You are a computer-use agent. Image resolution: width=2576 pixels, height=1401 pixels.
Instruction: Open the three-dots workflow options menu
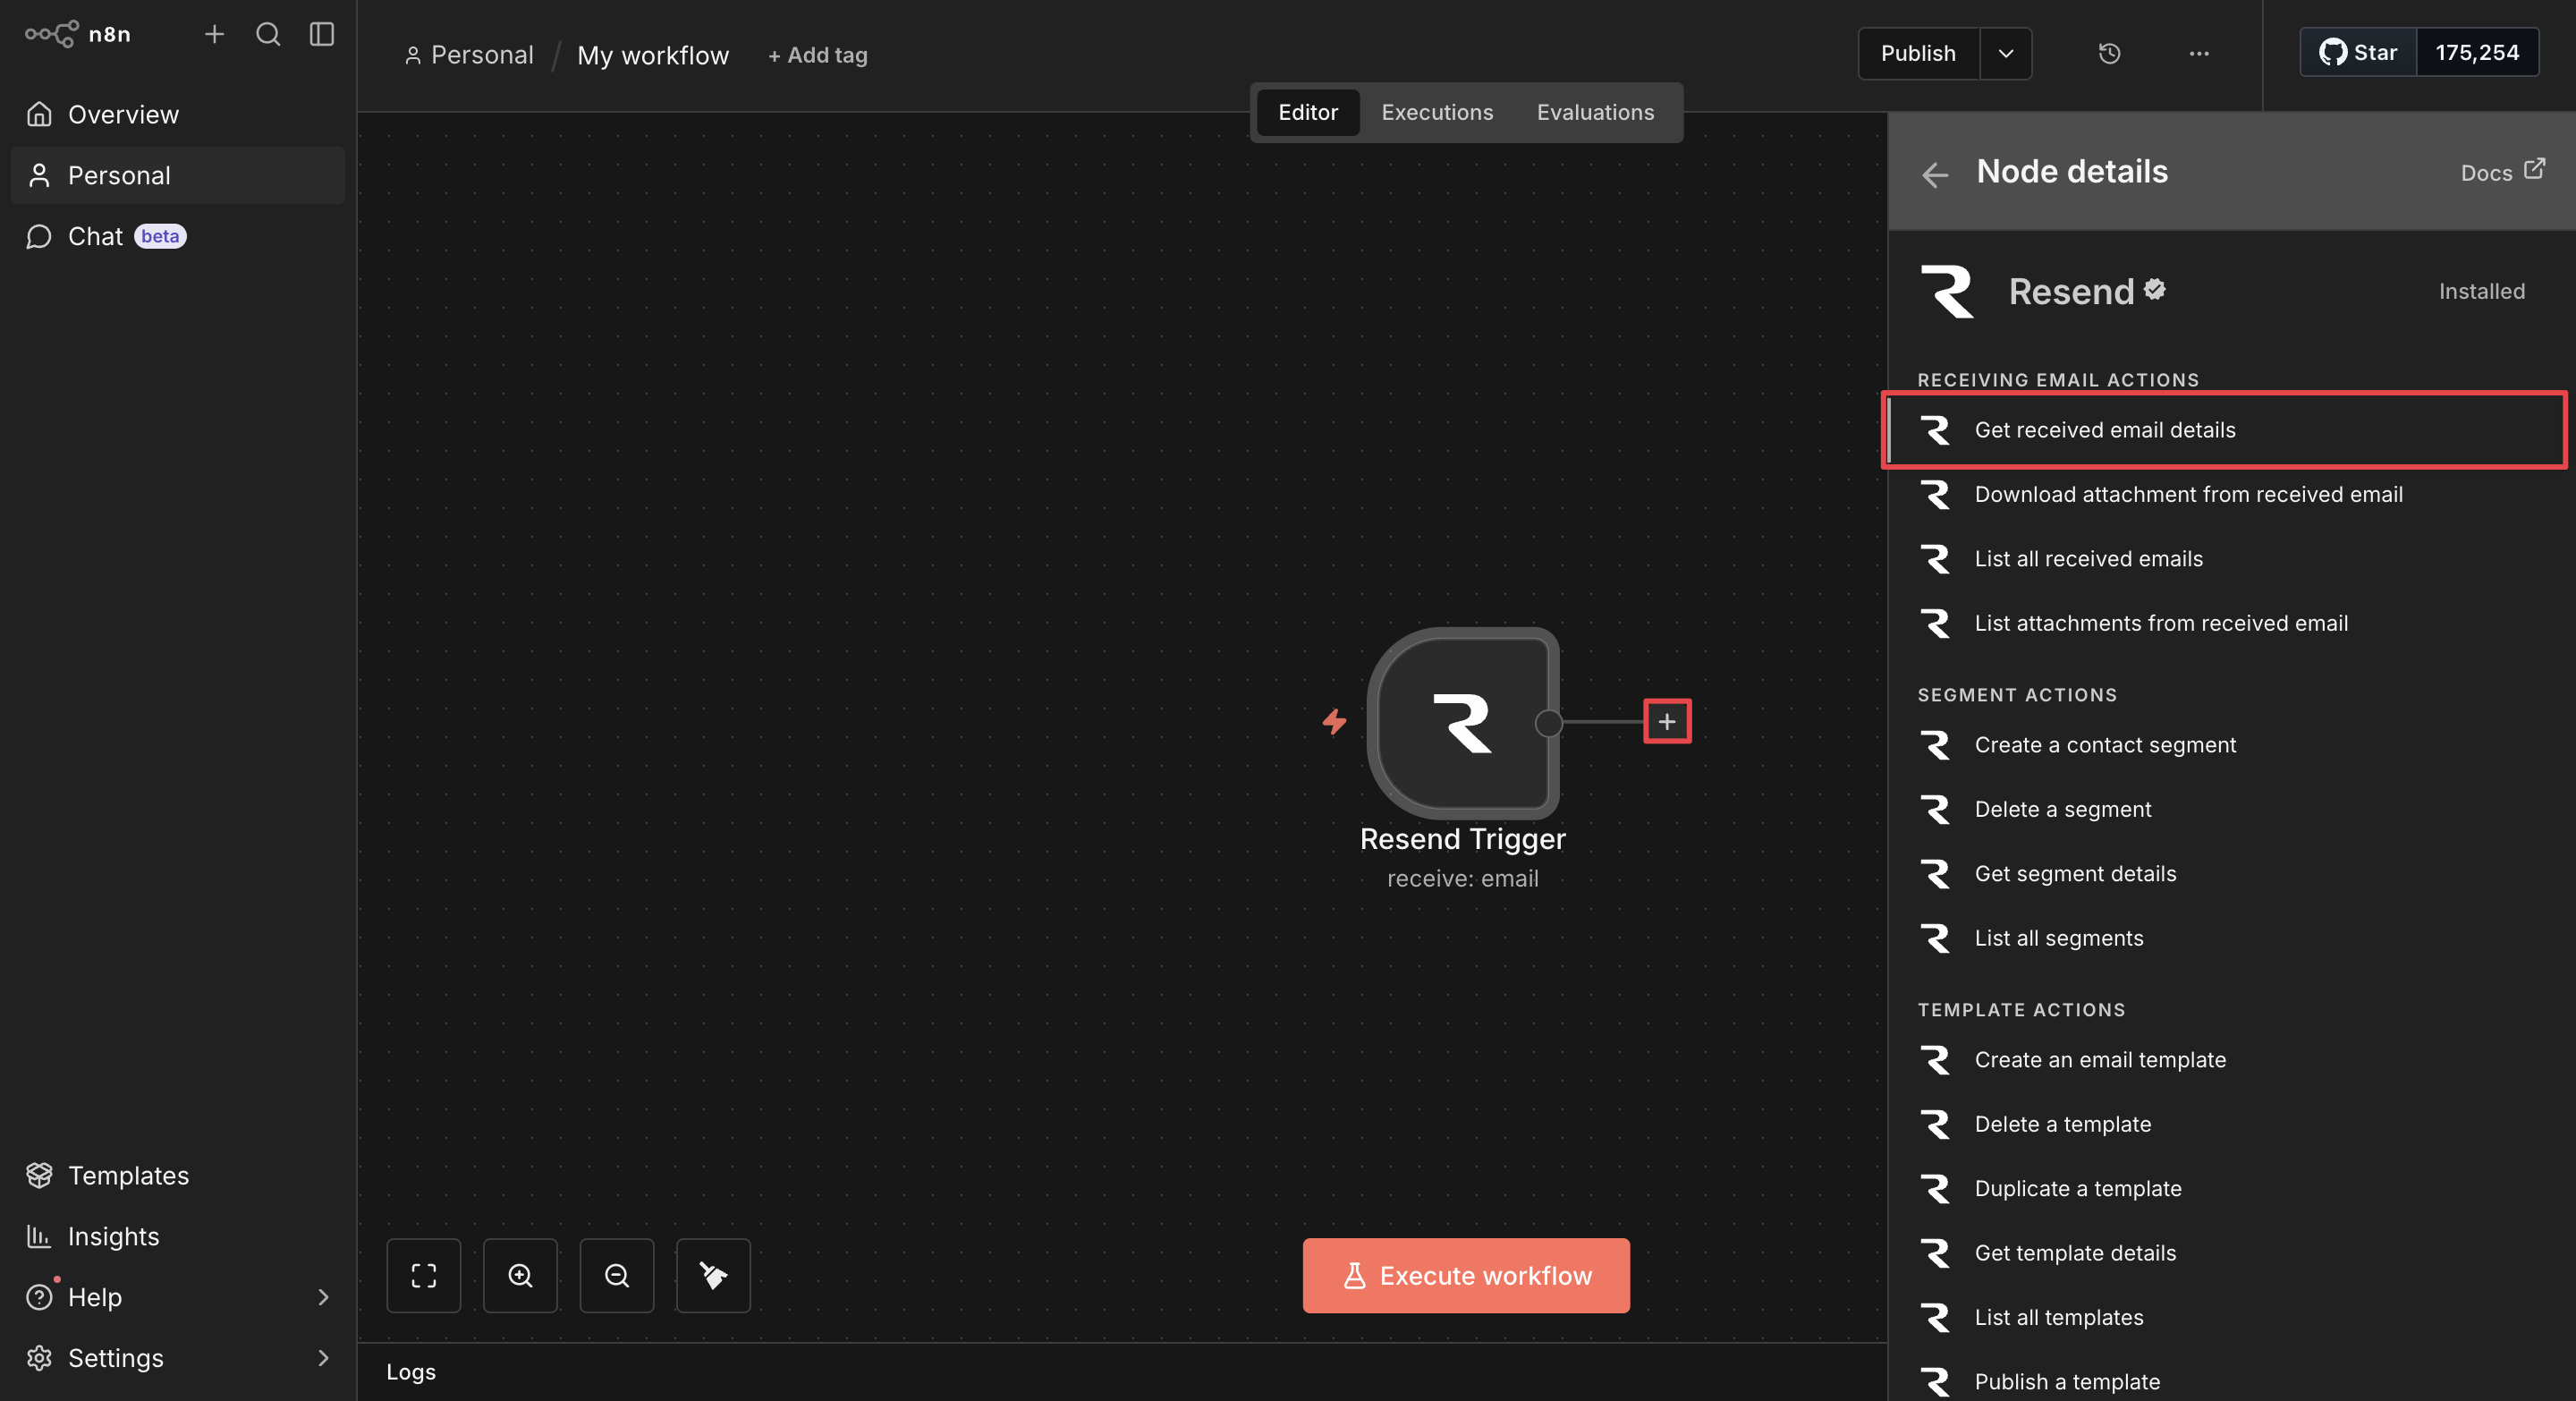(2198, 53)
